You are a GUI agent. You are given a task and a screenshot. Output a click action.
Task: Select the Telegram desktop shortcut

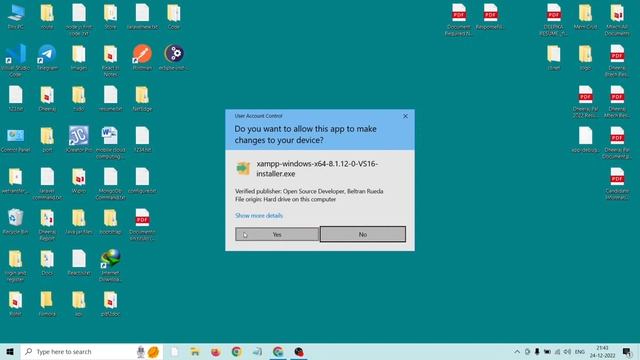pos(47,58)
